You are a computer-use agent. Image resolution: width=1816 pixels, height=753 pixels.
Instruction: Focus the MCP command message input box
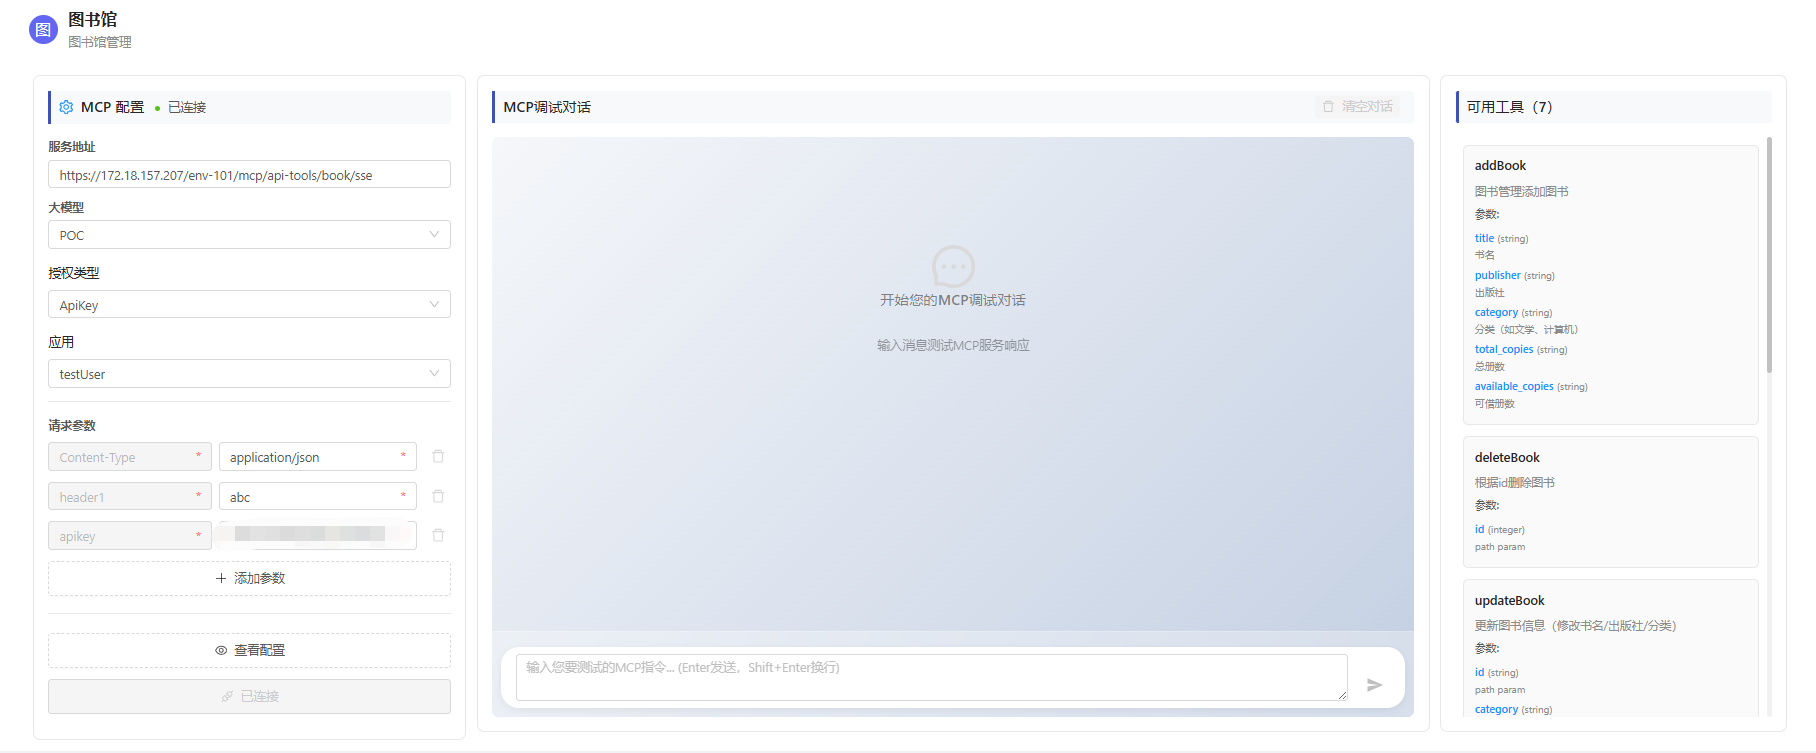click(x=930, y=677)
